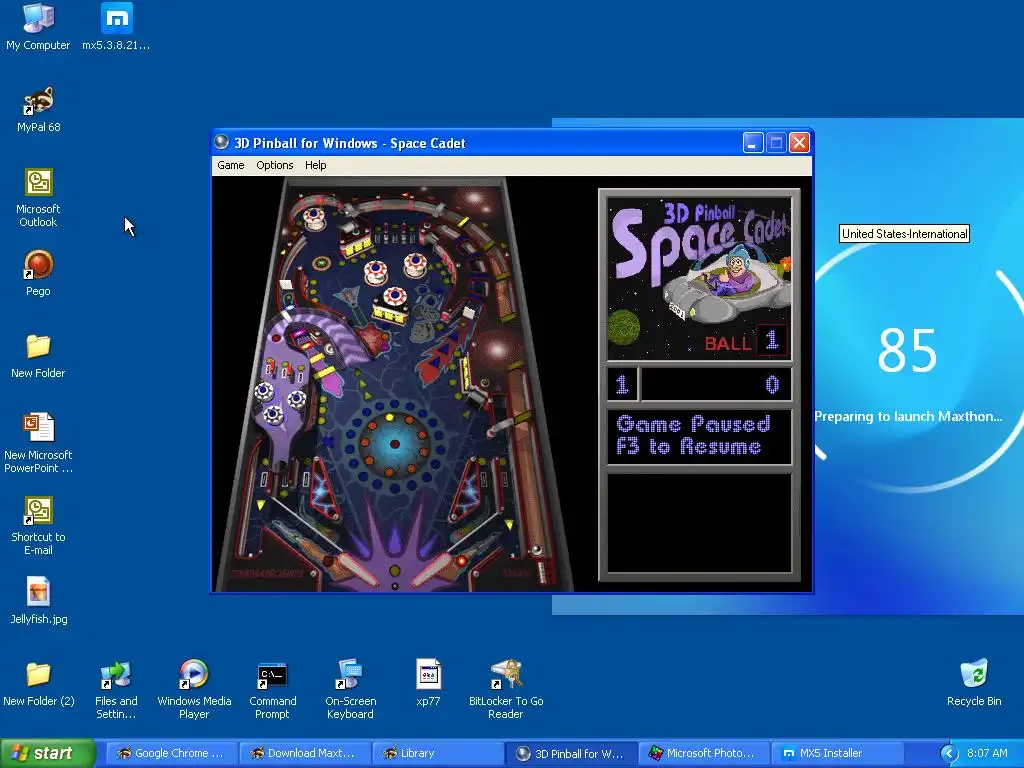Switch to Download Maxthon taskbar window
This screenshot has width=1024, height=768.
point(305,753)
